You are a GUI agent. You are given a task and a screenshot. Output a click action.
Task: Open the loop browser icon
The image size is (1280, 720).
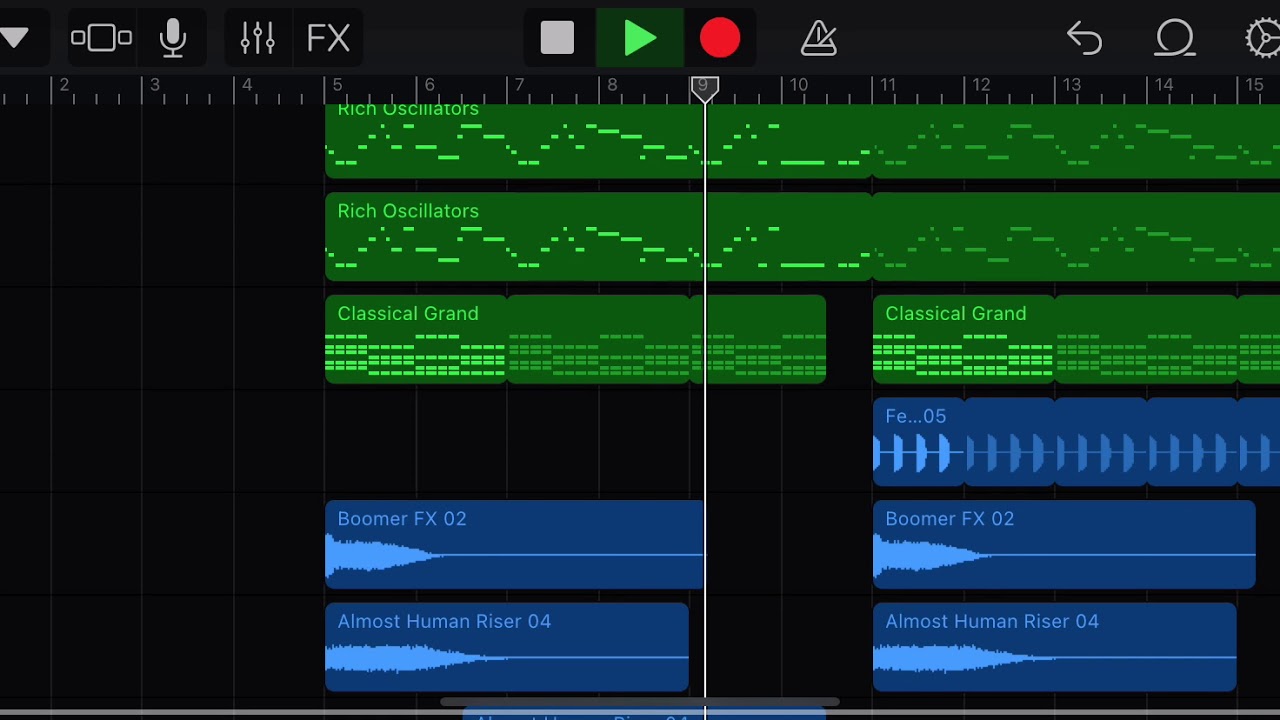1175,38
